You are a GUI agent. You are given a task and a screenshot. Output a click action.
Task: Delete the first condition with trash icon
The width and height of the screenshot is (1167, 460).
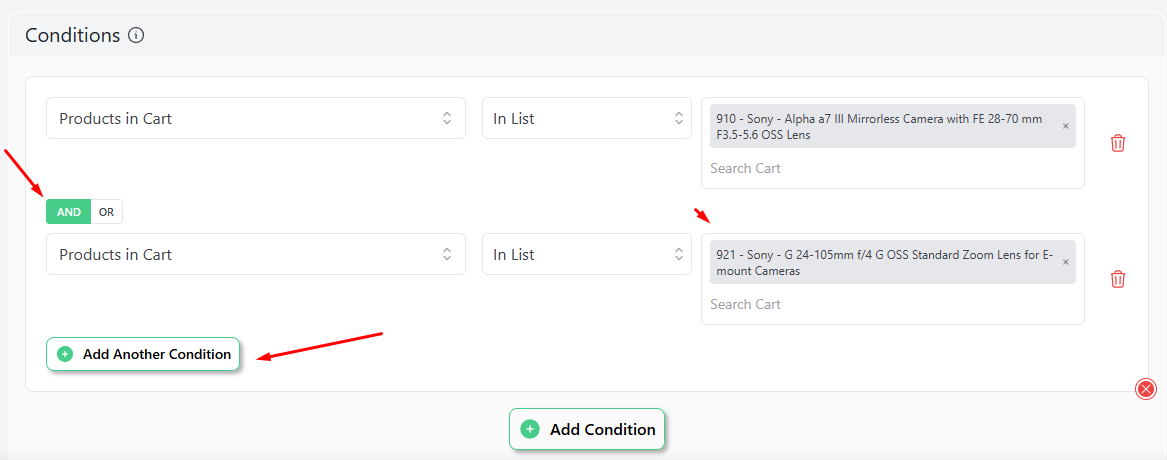(1117, 143)
